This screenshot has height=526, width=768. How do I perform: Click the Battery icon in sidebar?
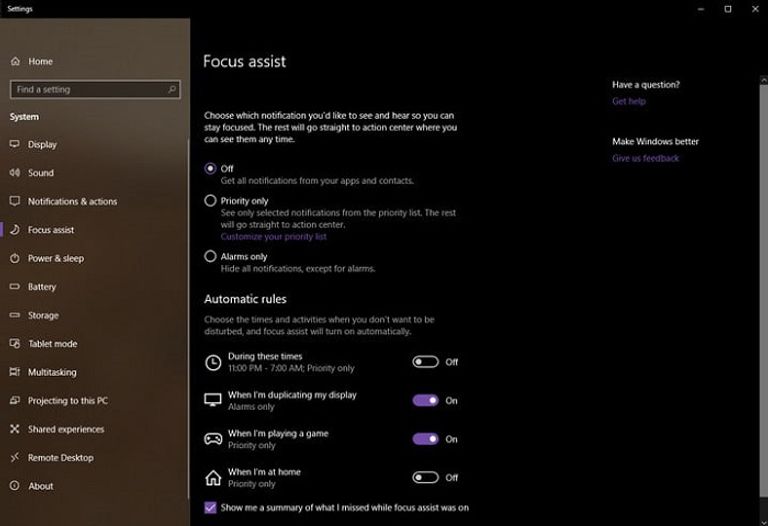[15, 287]
